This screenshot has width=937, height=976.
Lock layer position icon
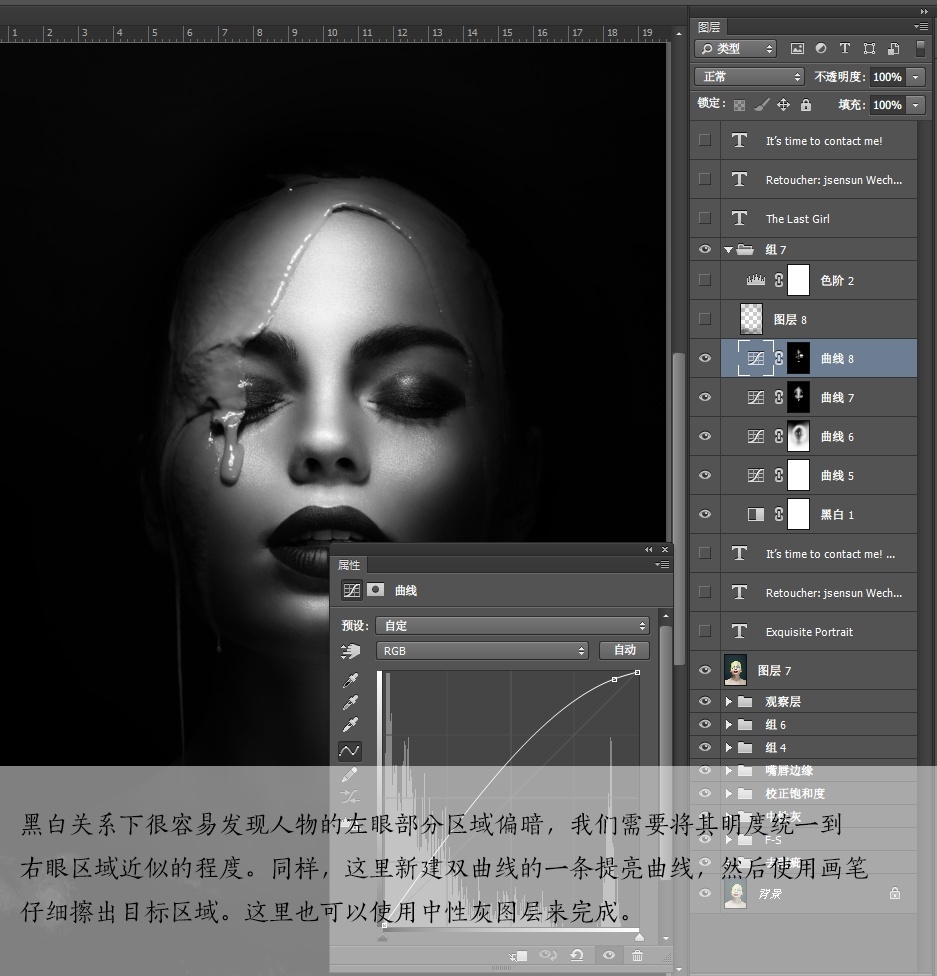pos(783,105)
